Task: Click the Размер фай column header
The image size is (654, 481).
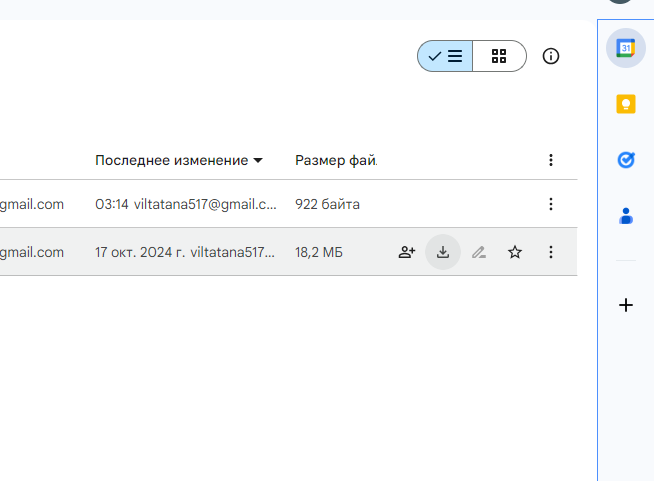Action: 336,160
